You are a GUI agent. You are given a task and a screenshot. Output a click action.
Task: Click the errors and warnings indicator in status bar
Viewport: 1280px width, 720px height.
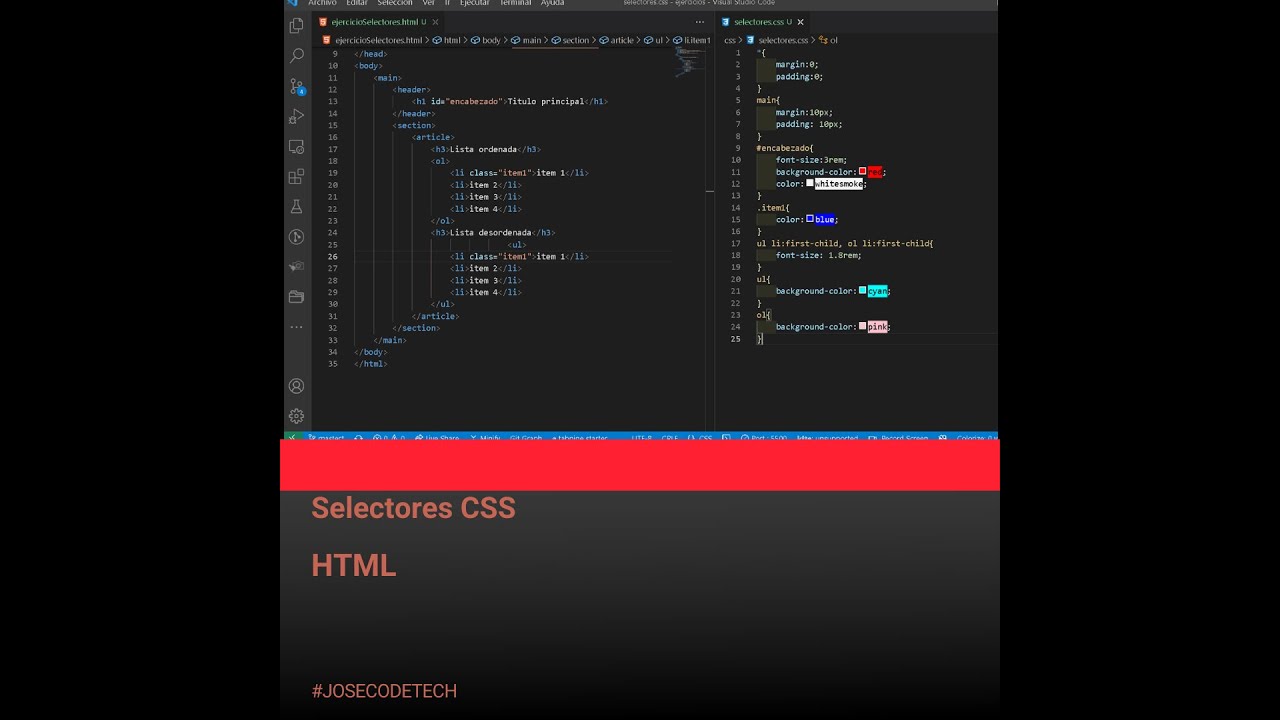coord(389,437)
